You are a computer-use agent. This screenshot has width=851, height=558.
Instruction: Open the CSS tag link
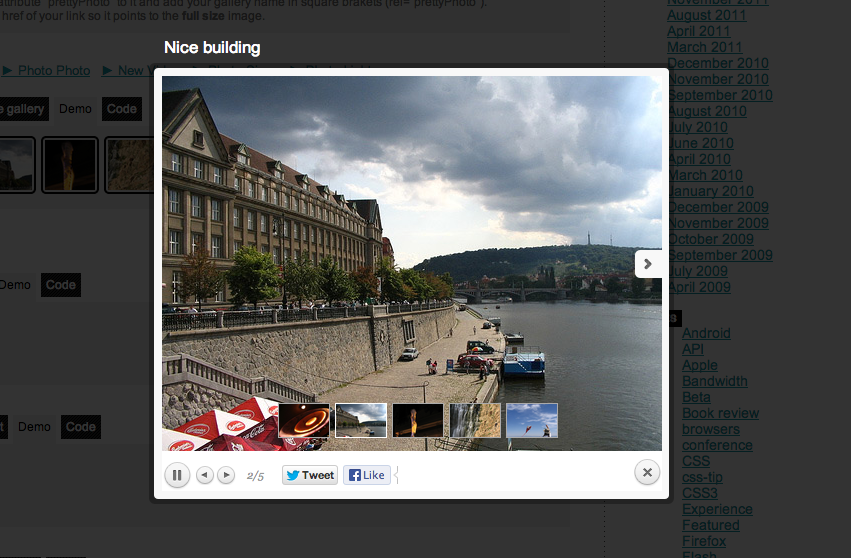click(696, 461)
